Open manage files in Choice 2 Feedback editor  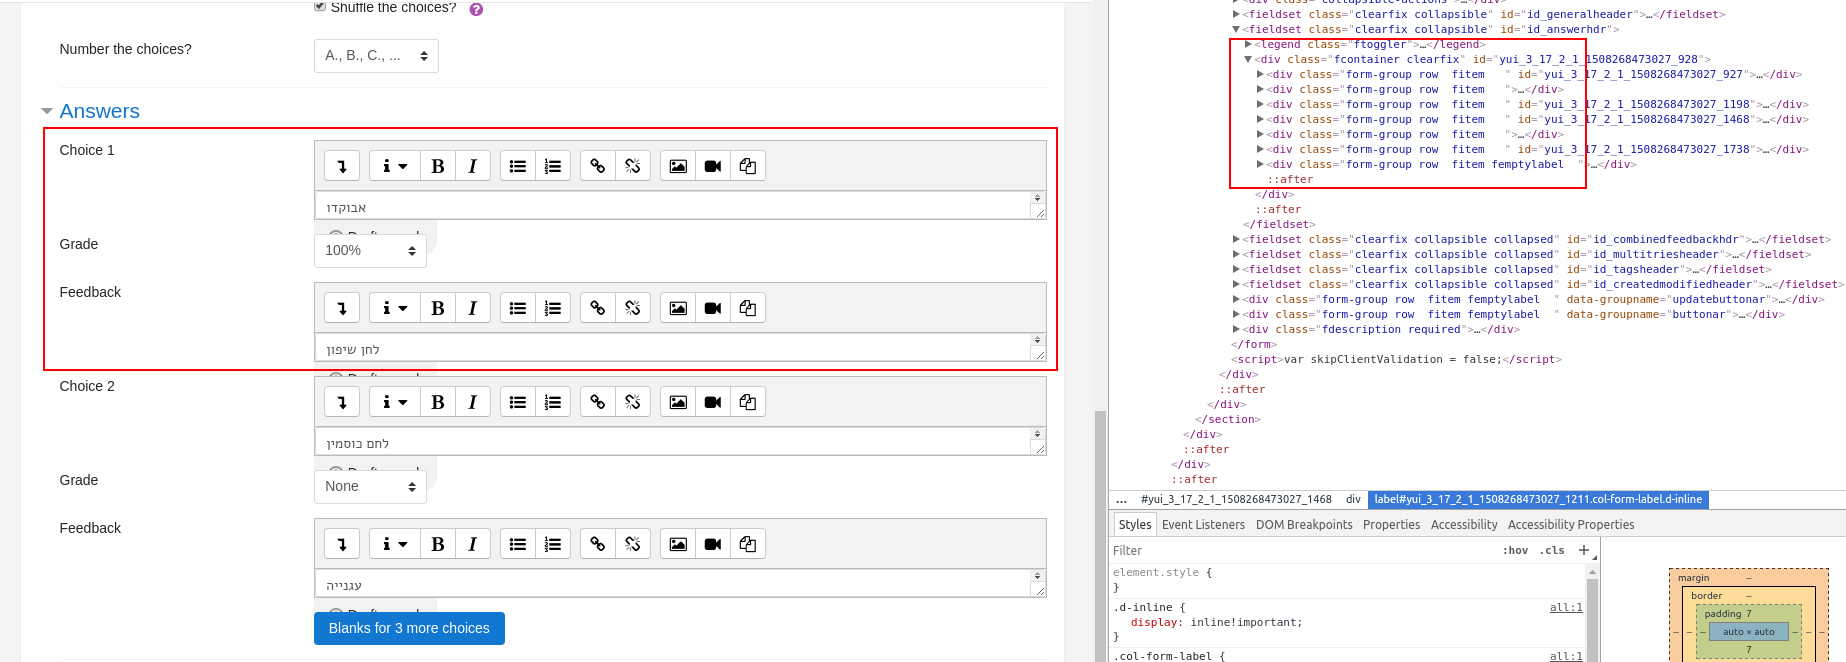748,544
